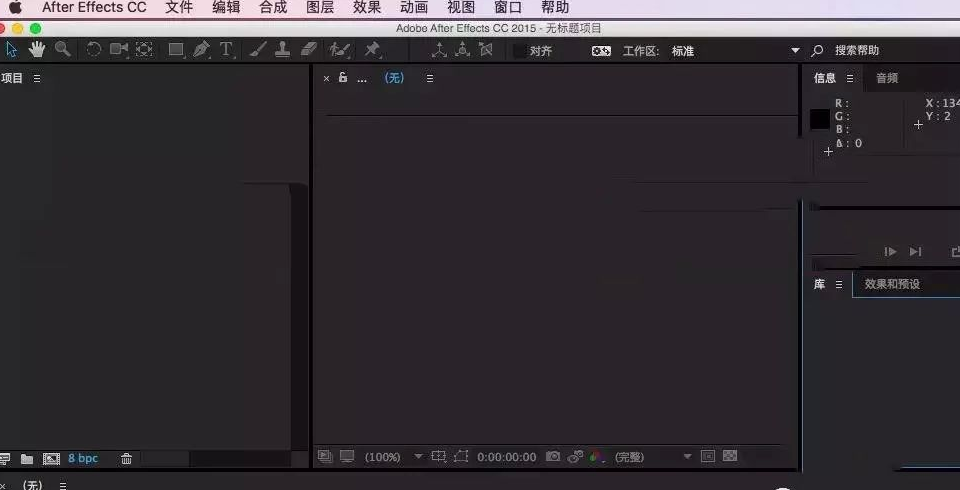Select the Puppet Pin tool
This screenshot has height=490, width=960.
372,50
